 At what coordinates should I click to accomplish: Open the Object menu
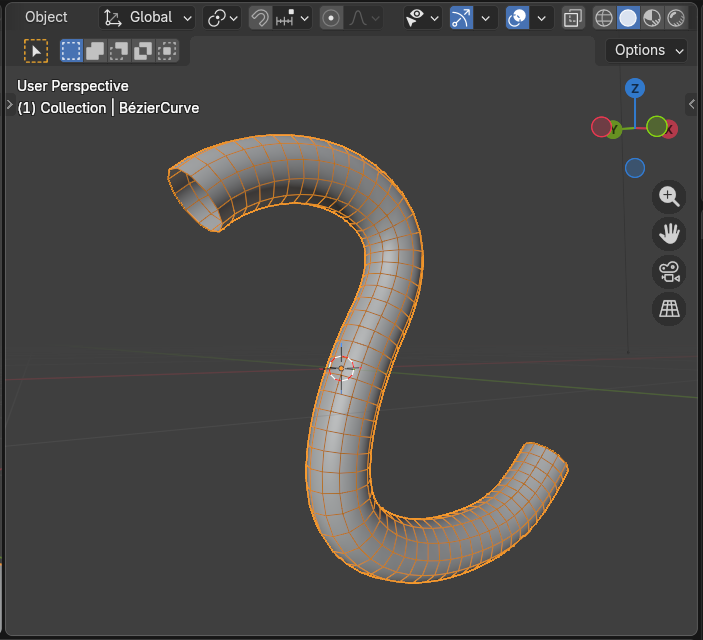[x=46, y=17]
